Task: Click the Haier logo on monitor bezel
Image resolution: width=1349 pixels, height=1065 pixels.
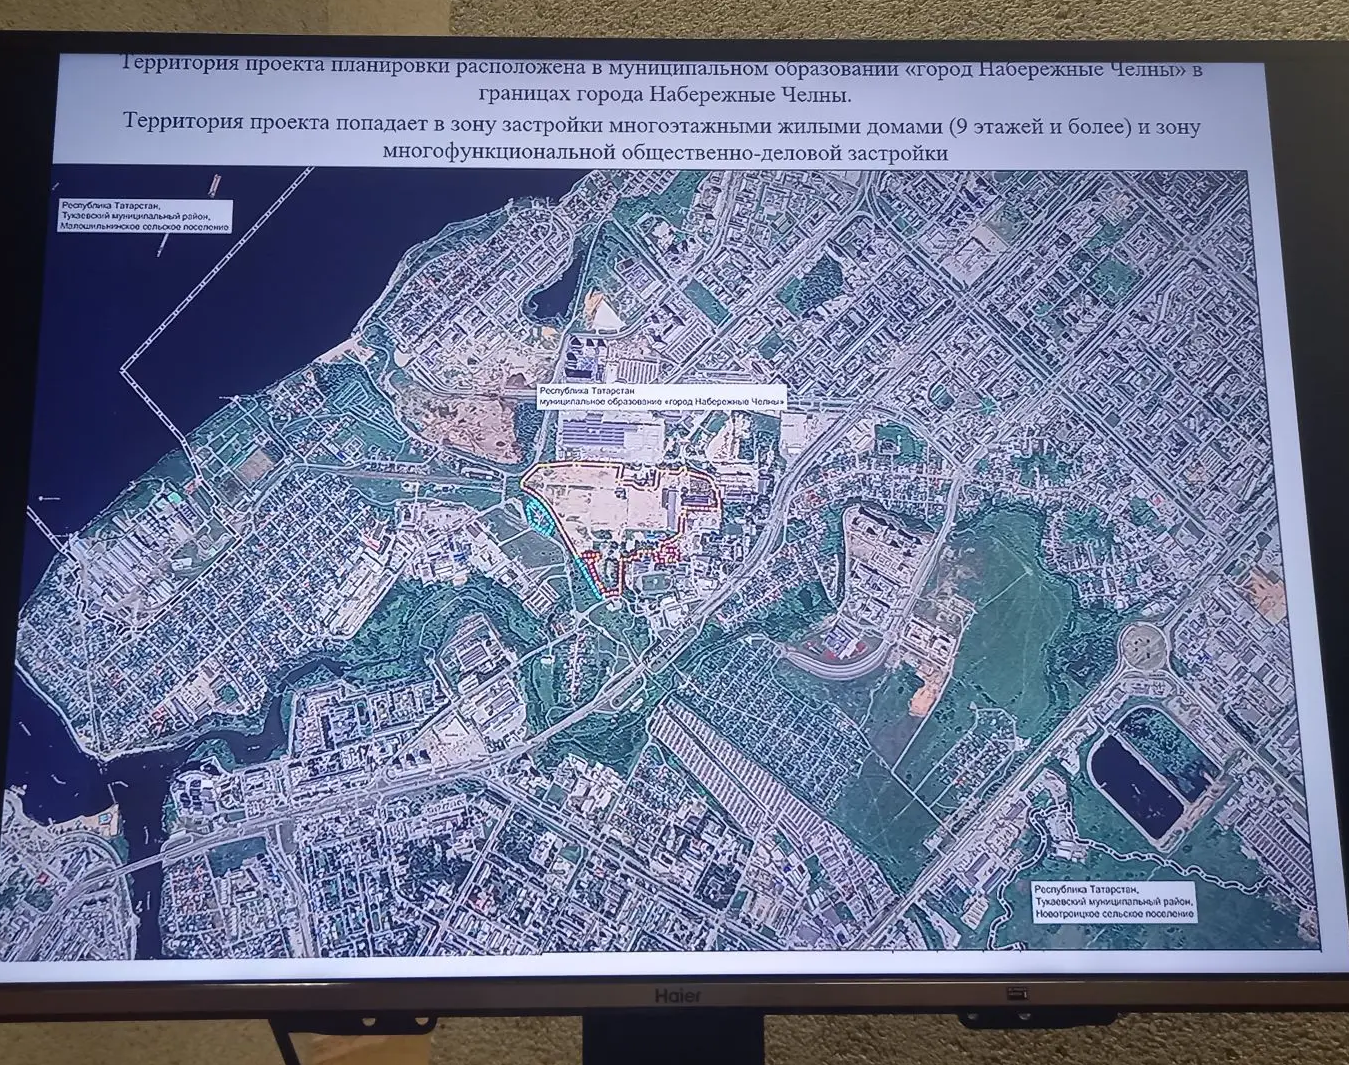Action: (x=678, y=995)
